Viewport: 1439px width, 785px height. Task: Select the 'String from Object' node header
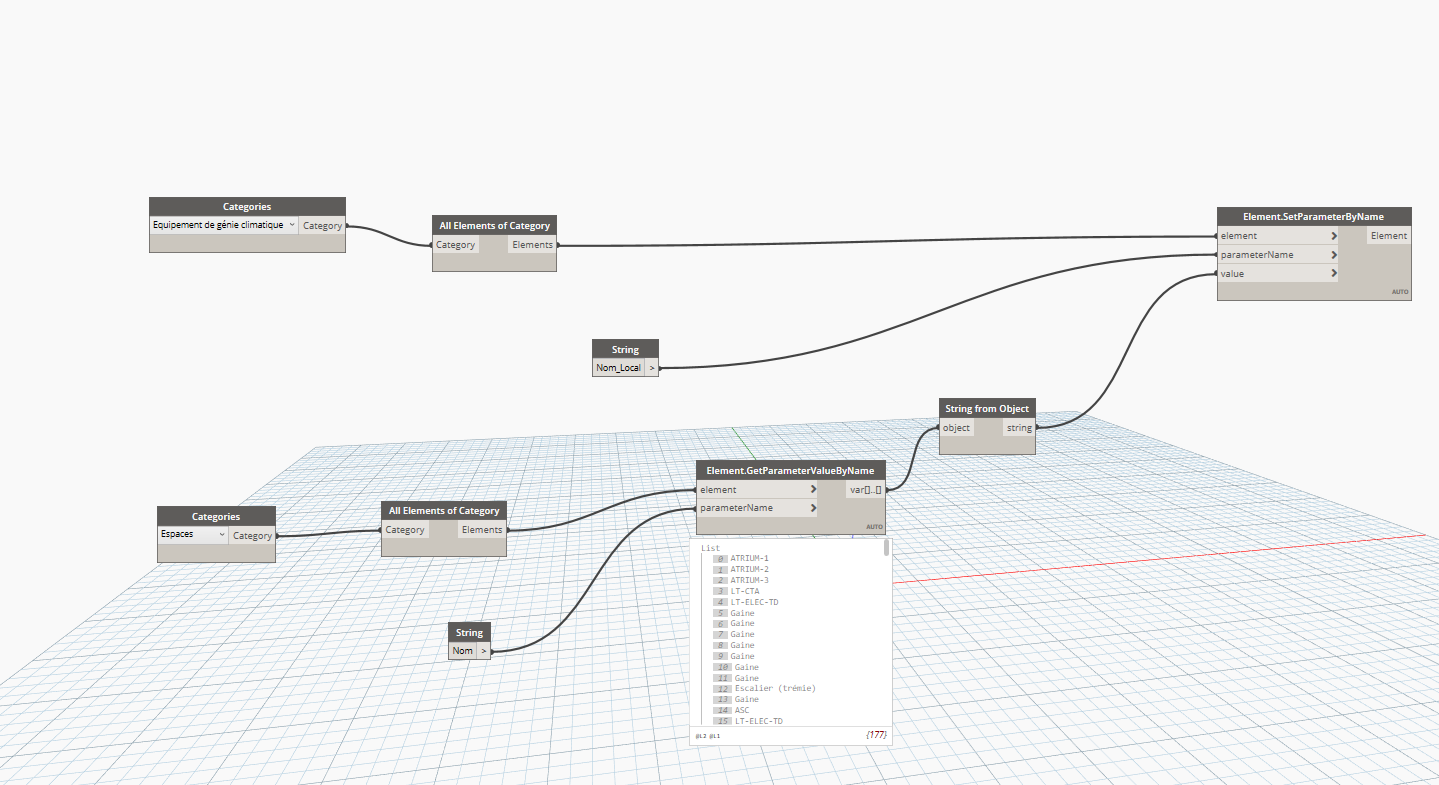click(x=986, y=408)
